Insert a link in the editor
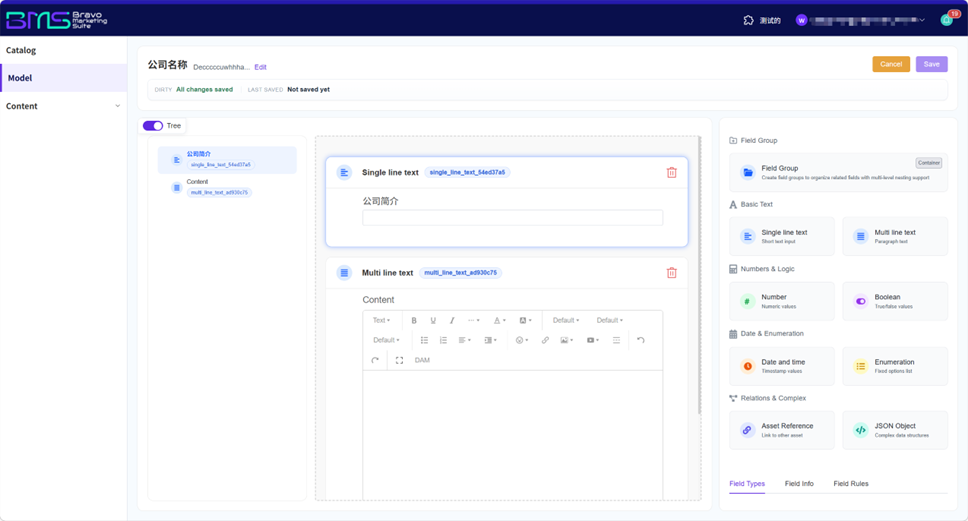 (x=545, y=340)
